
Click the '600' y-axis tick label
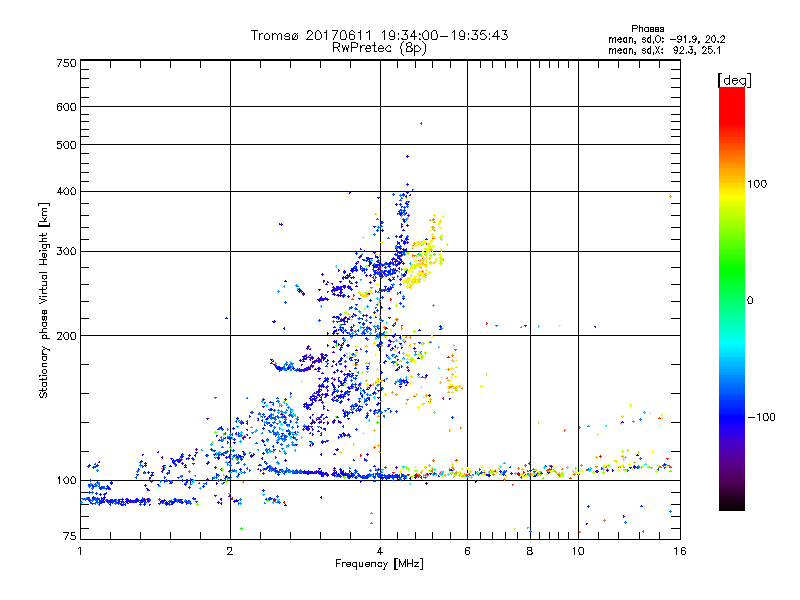[66, 107]
